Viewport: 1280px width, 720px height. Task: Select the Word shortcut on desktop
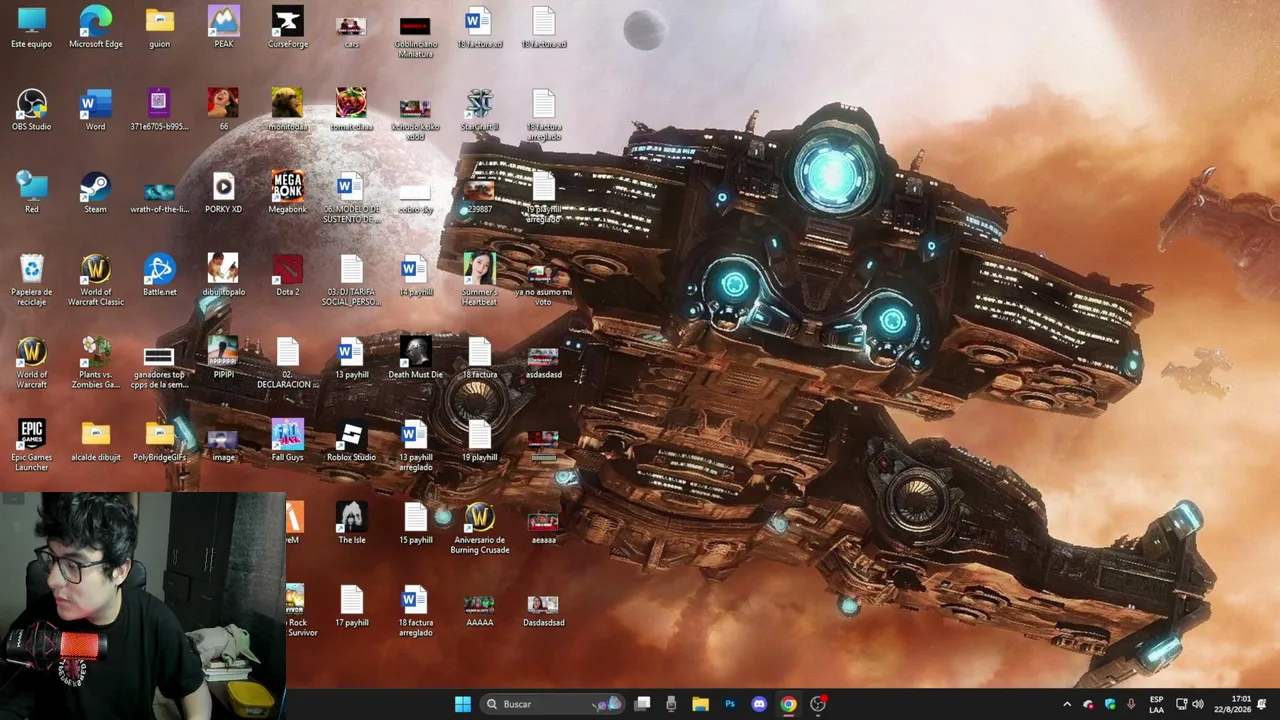tap(96, 110)
